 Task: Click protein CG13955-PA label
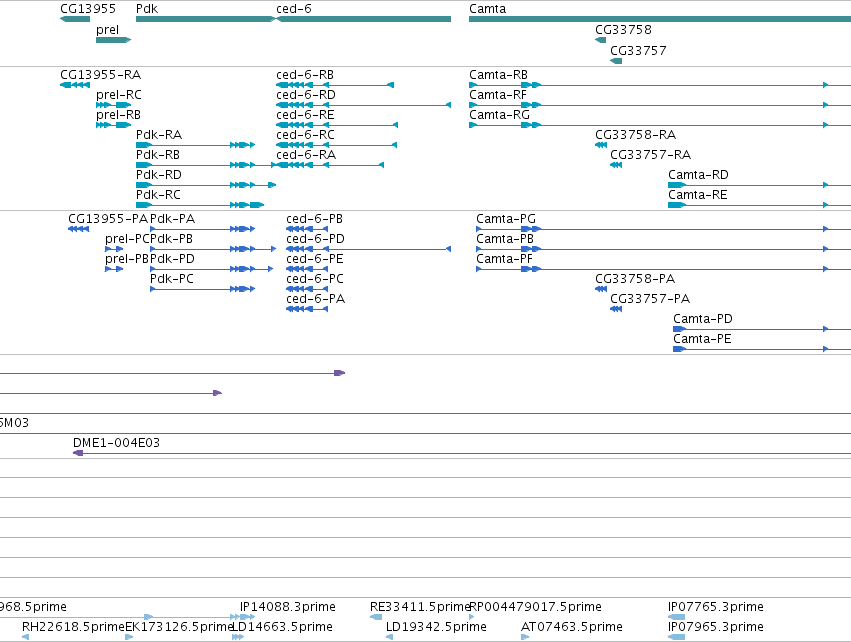pos(108,219)
